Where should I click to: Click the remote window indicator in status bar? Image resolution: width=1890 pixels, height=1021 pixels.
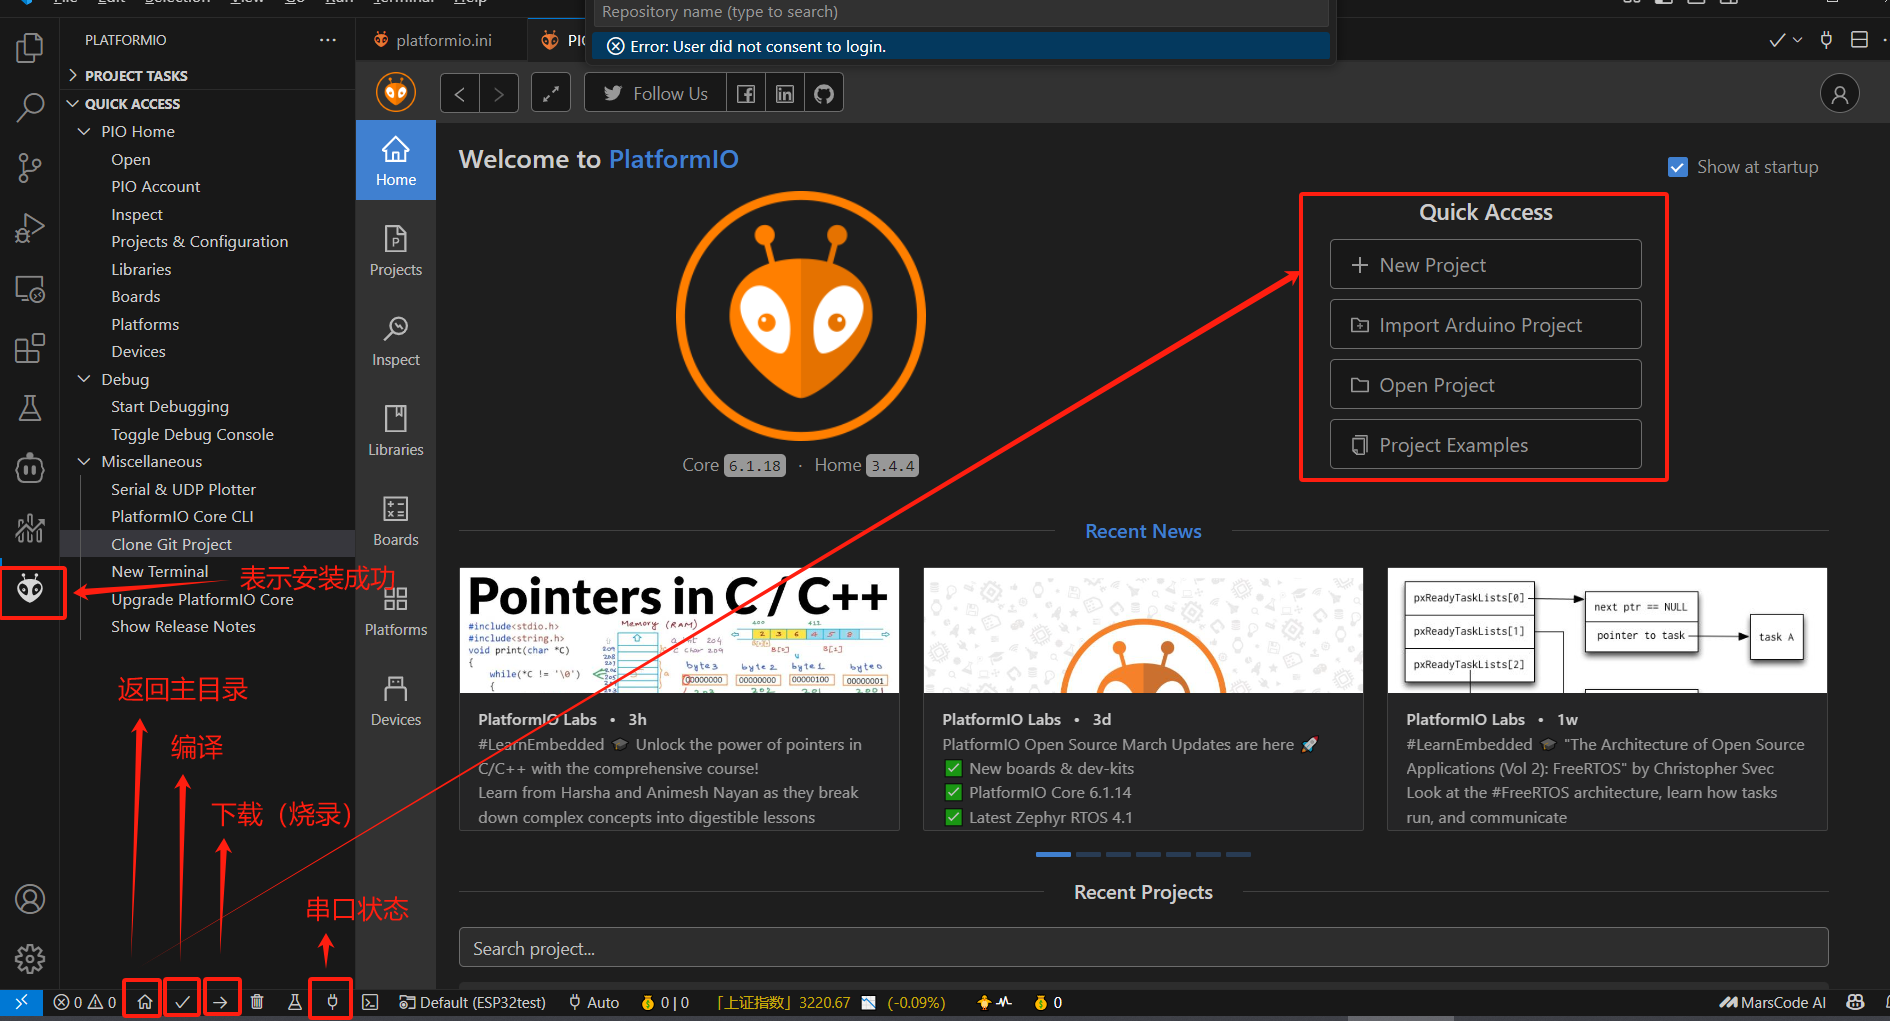tap(21, 1002)
